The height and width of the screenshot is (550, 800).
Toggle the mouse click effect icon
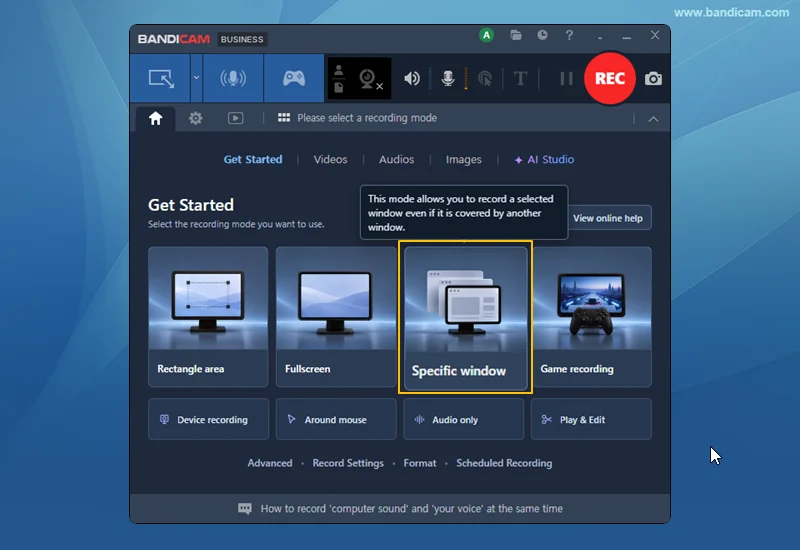click(x=485, y=79)
